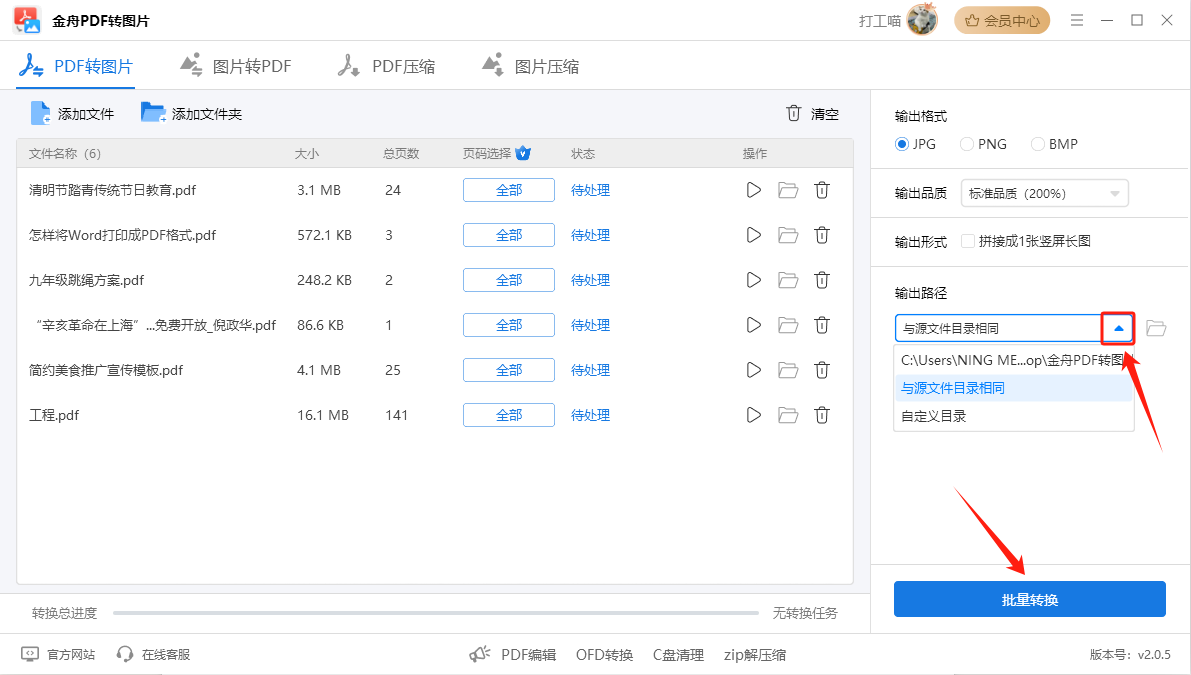1191x675 pixels.
Task: Collapse the output path dropdown arrow
Action: [1118, 328]
